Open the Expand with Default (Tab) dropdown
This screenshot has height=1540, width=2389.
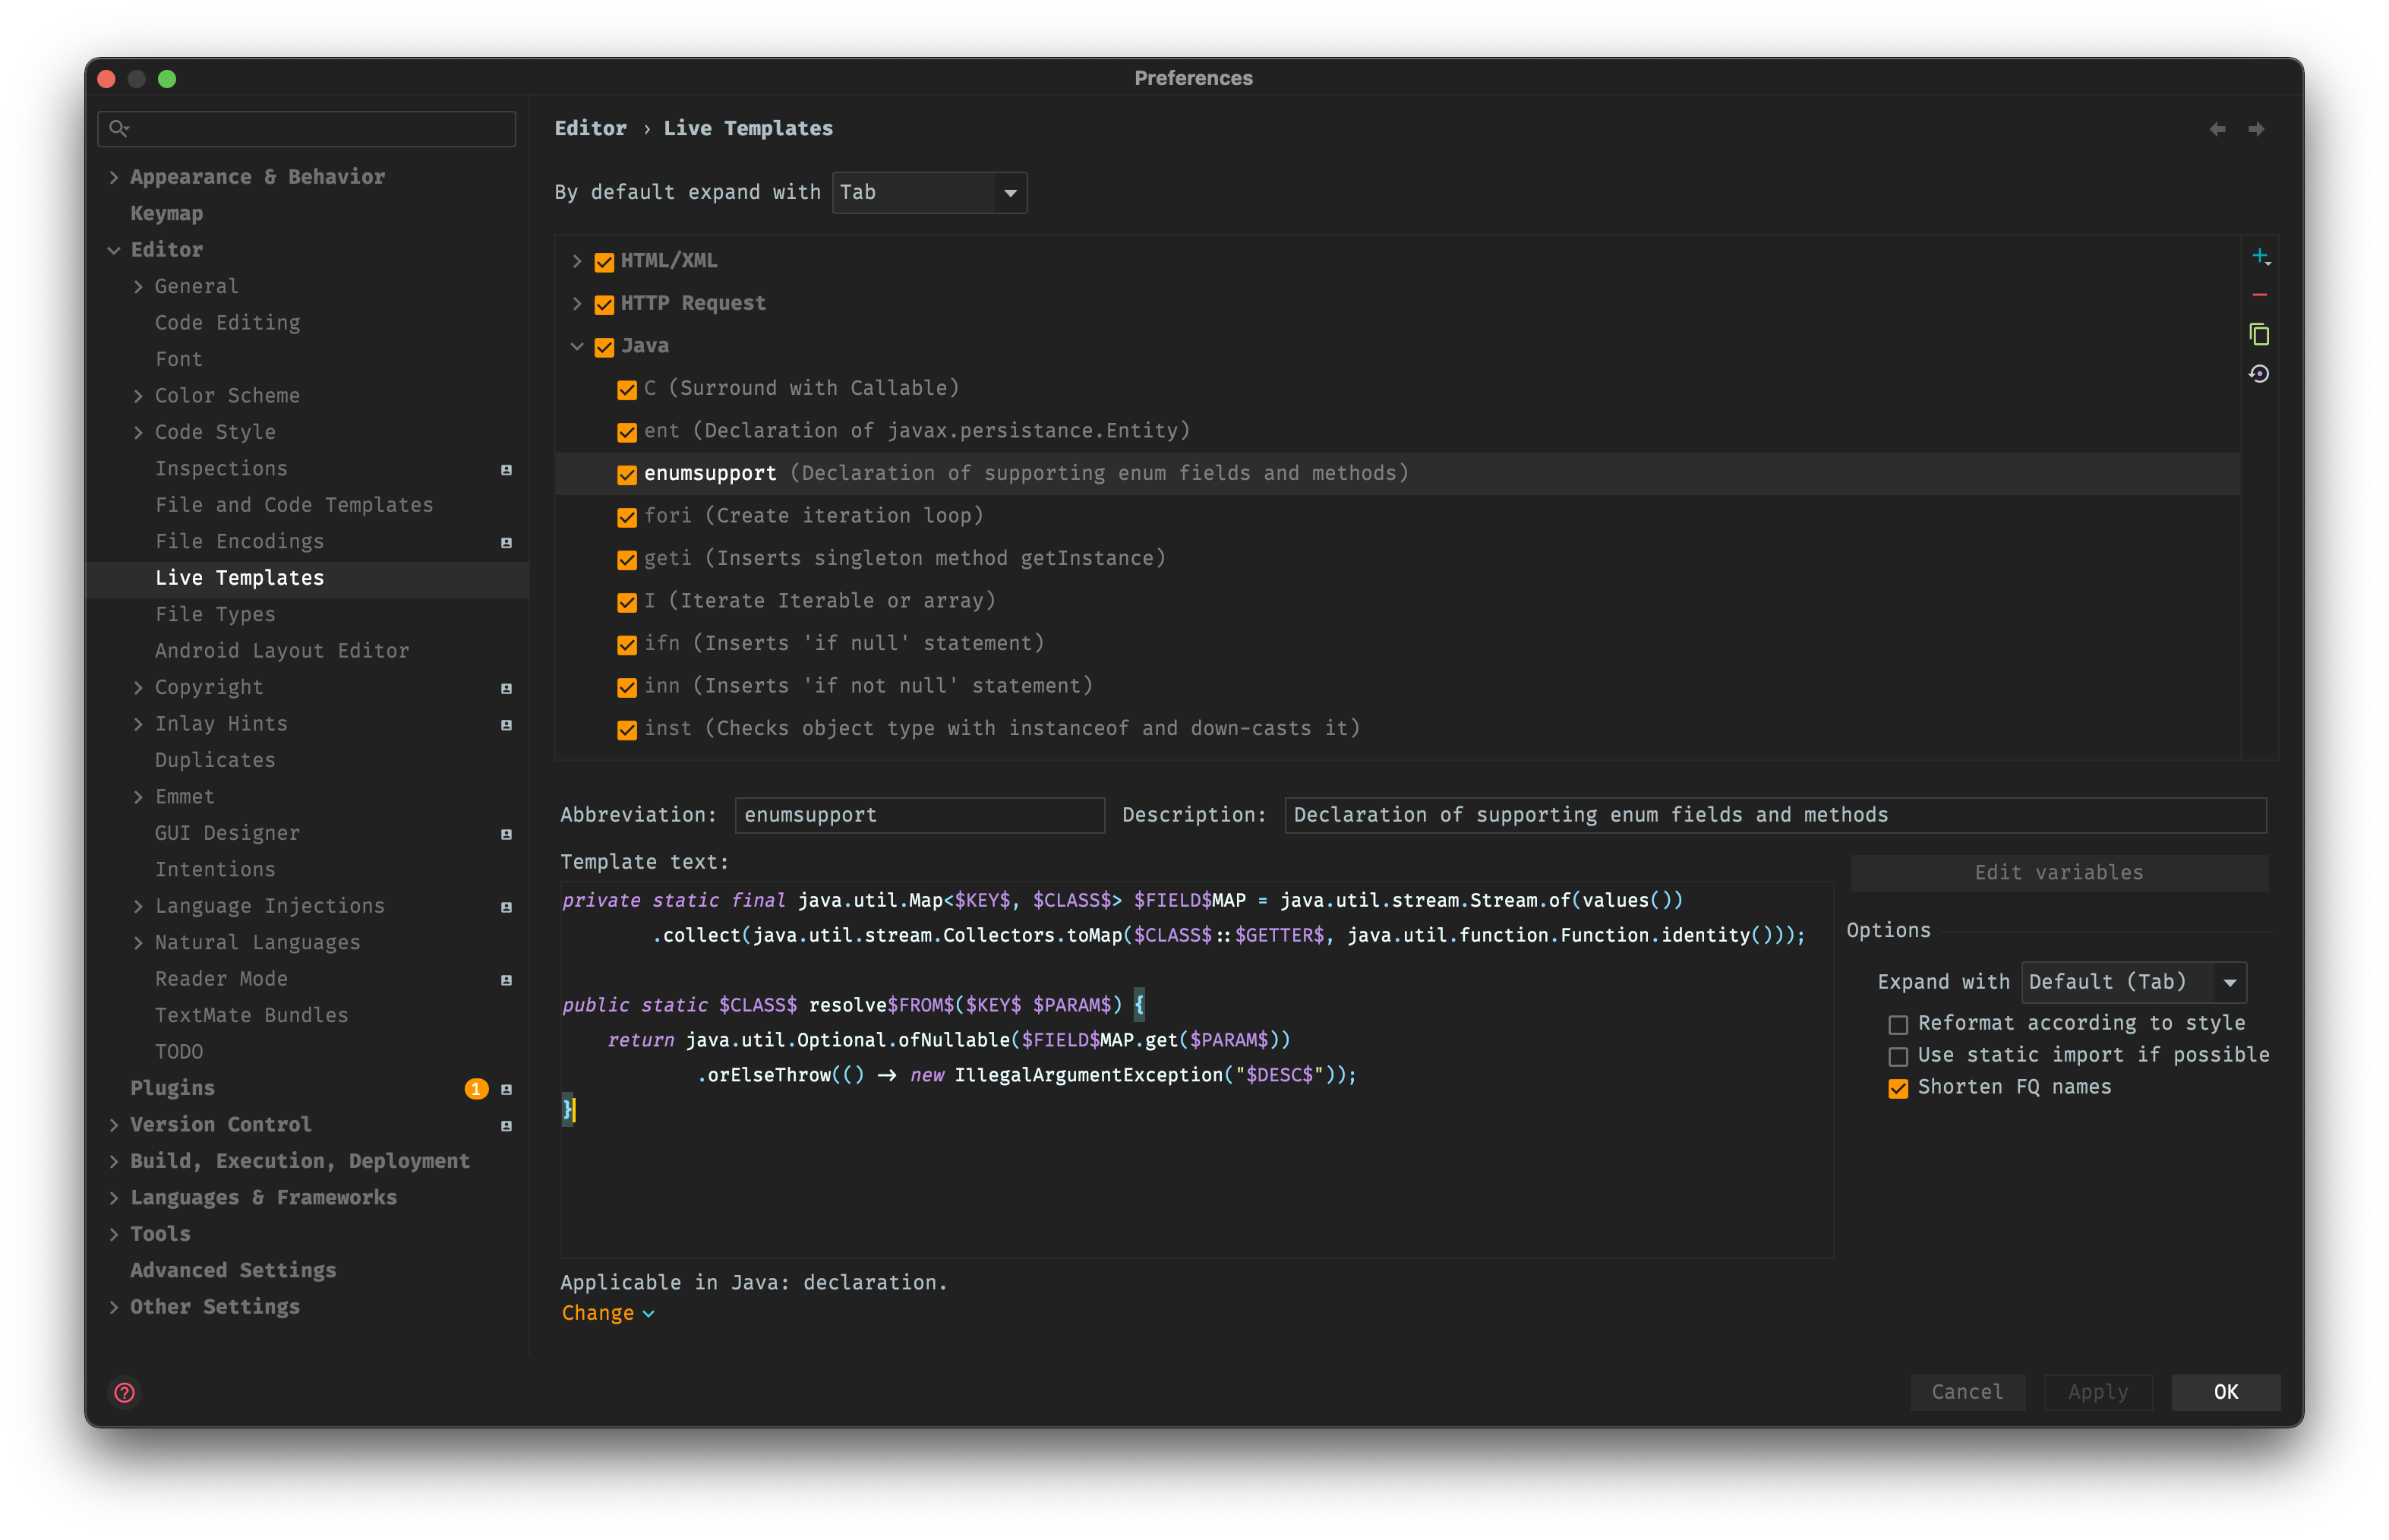click(x=2133, y=982)
